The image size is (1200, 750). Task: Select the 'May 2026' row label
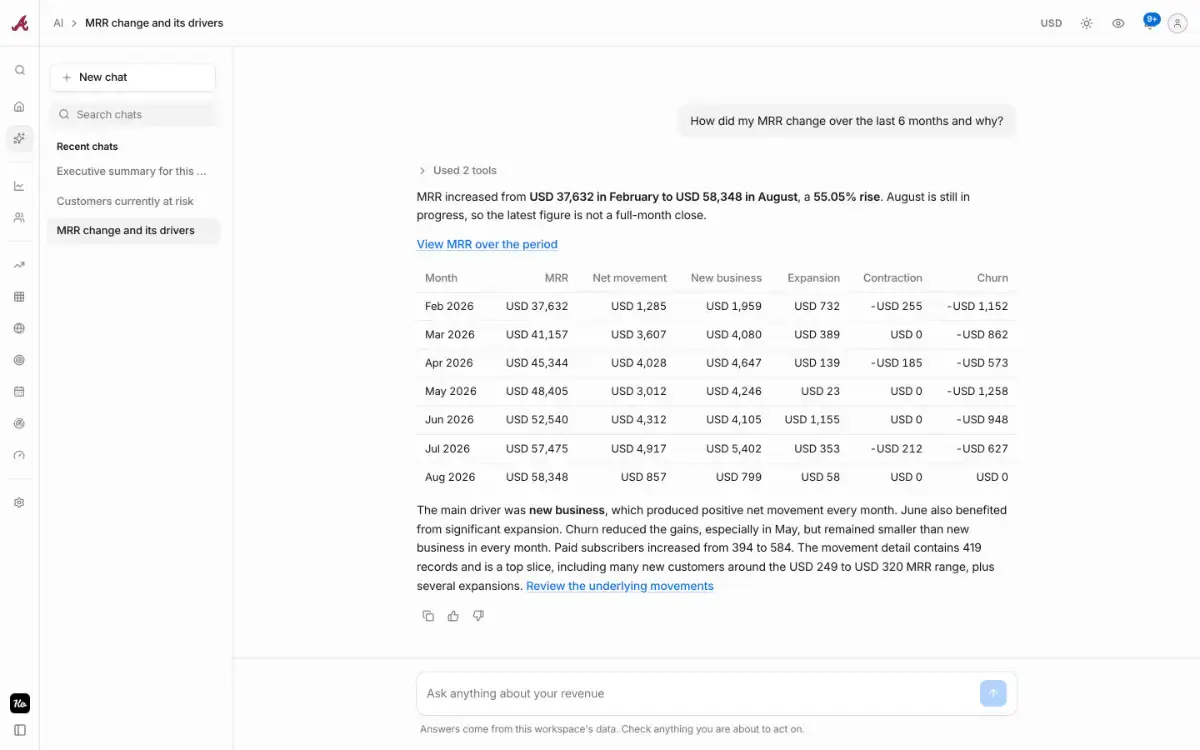[451, 391]
